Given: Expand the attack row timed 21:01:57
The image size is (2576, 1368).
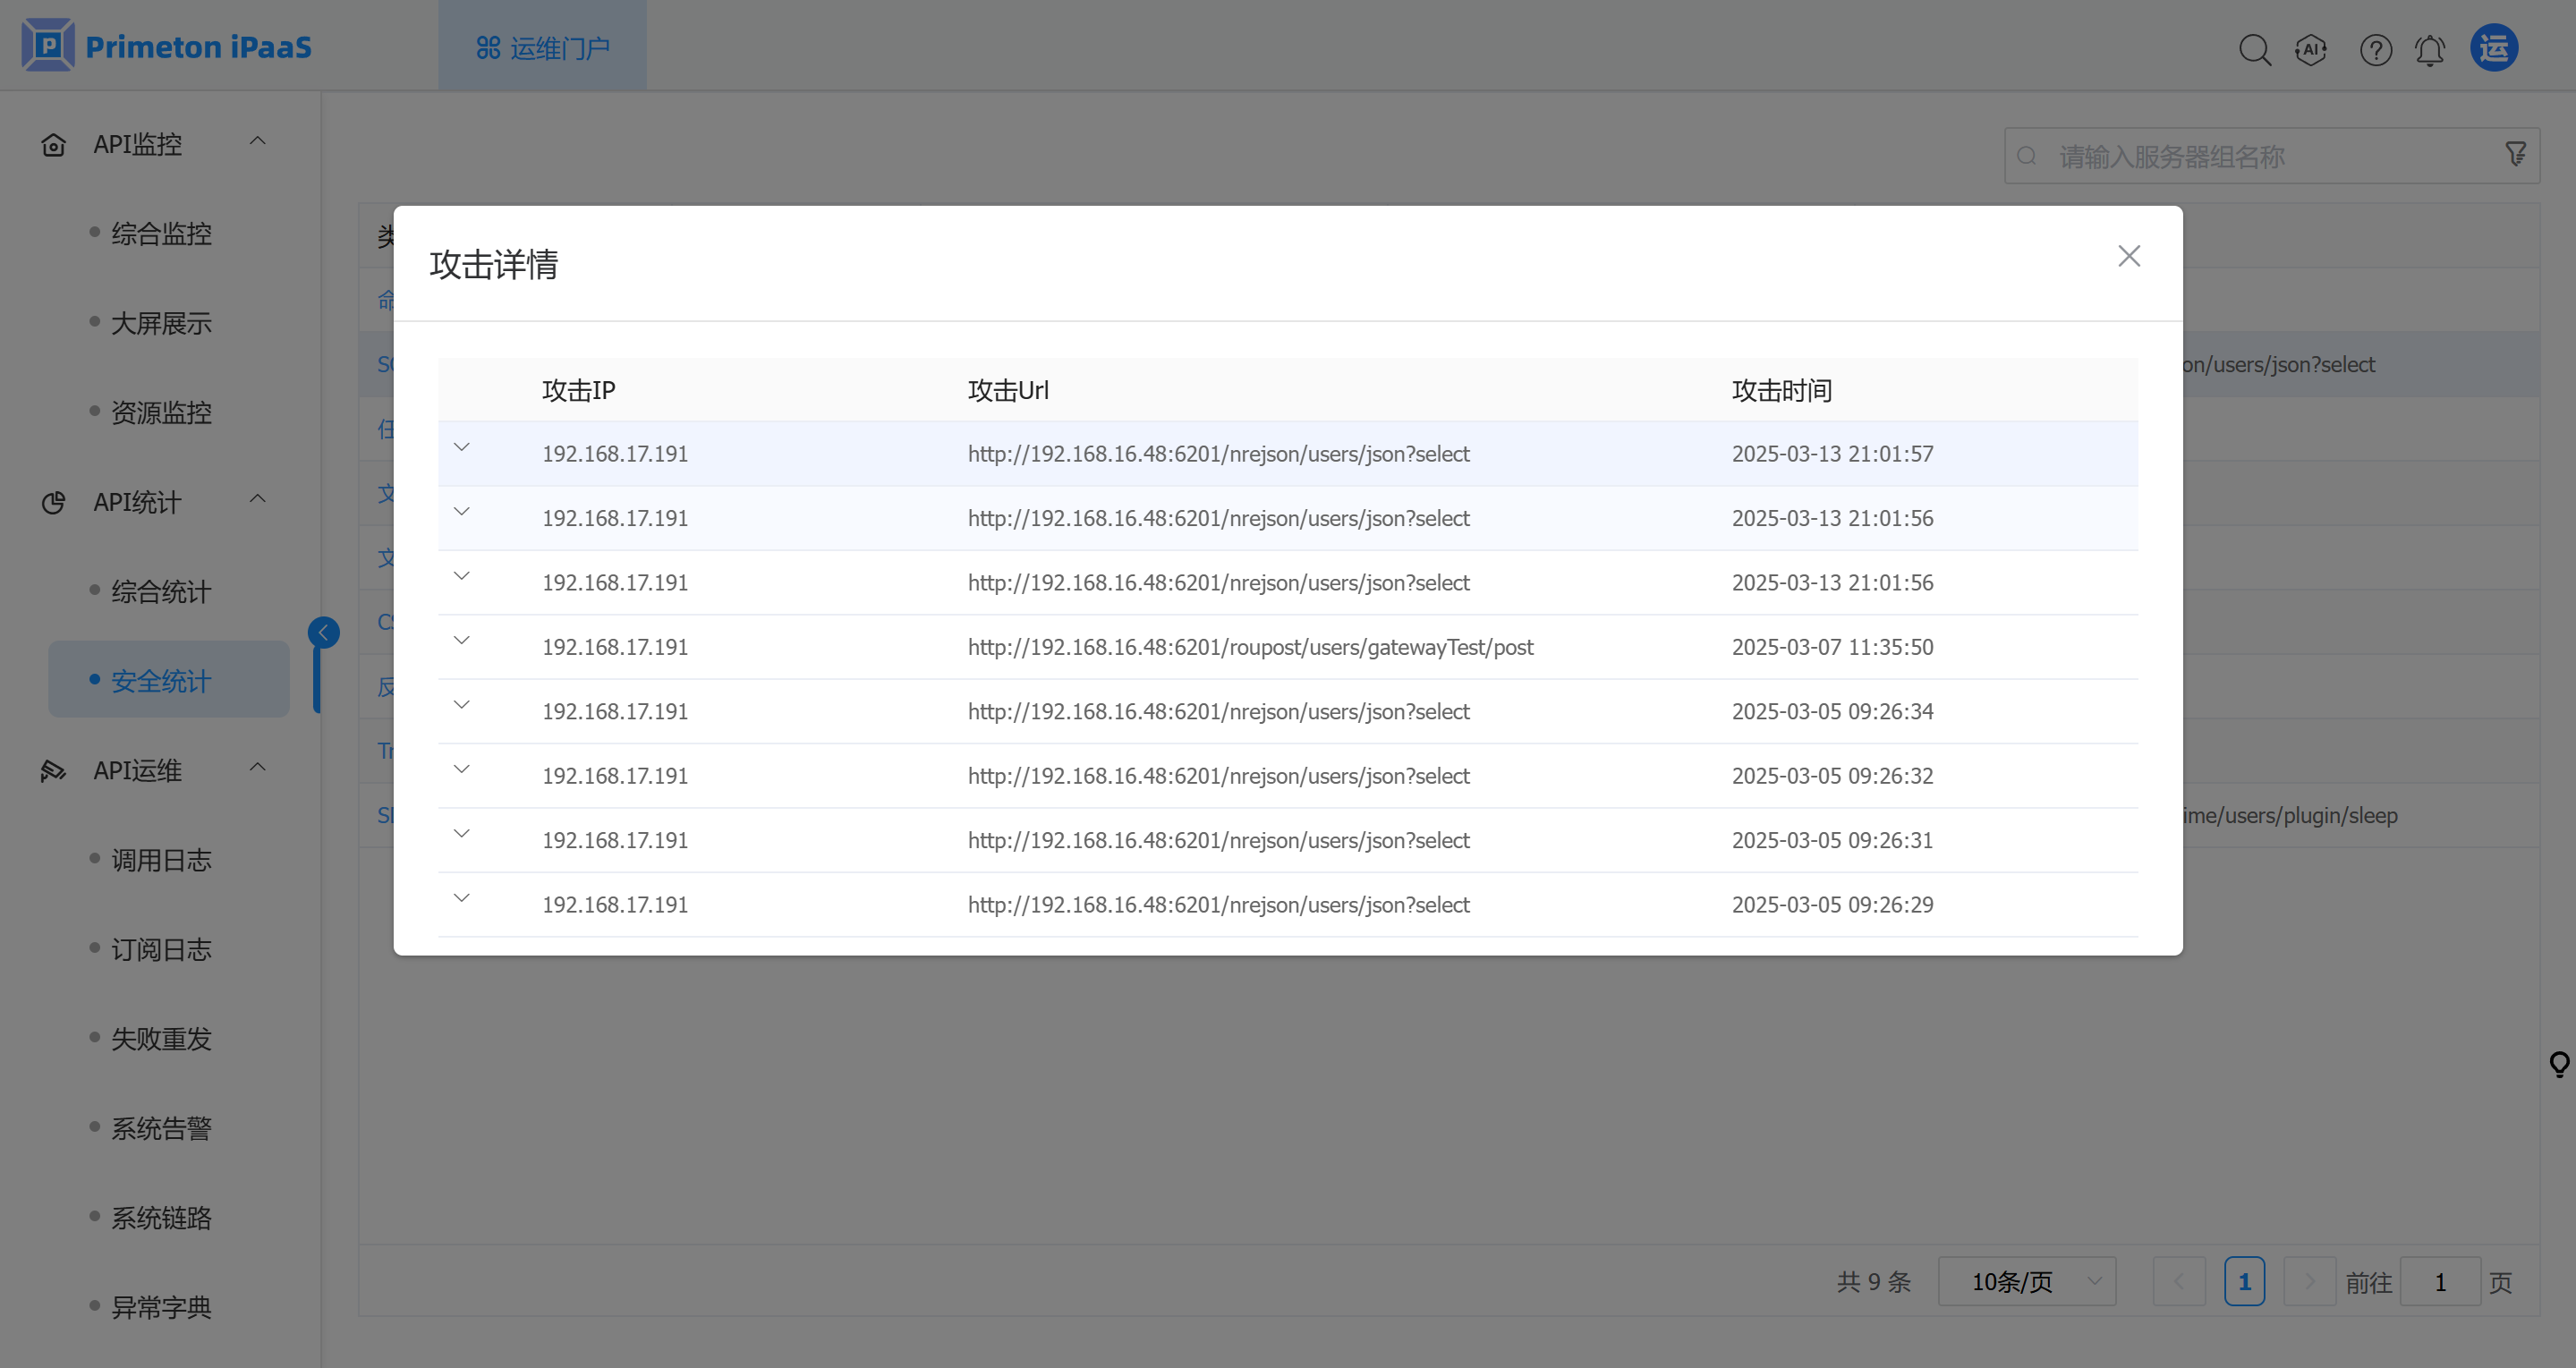Looking at the screenshot, I should tap(461, 447).
